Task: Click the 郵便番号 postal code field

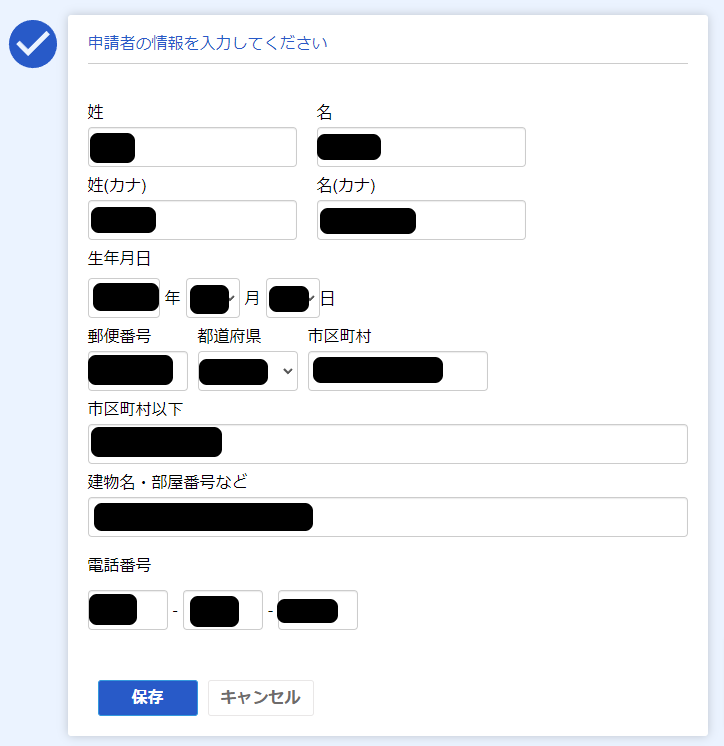Action: pos(137,371)
